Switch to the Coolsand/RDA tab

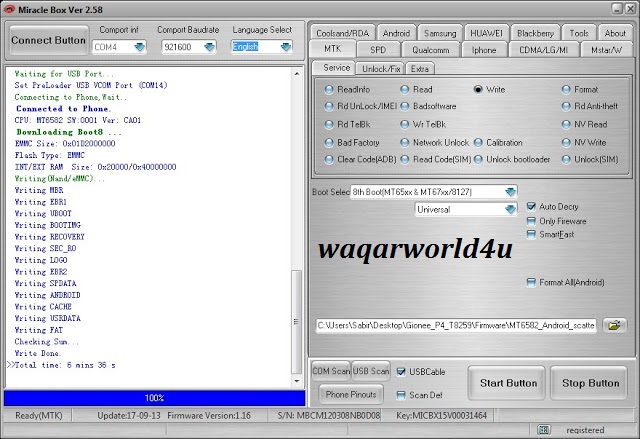pos(342,33)
